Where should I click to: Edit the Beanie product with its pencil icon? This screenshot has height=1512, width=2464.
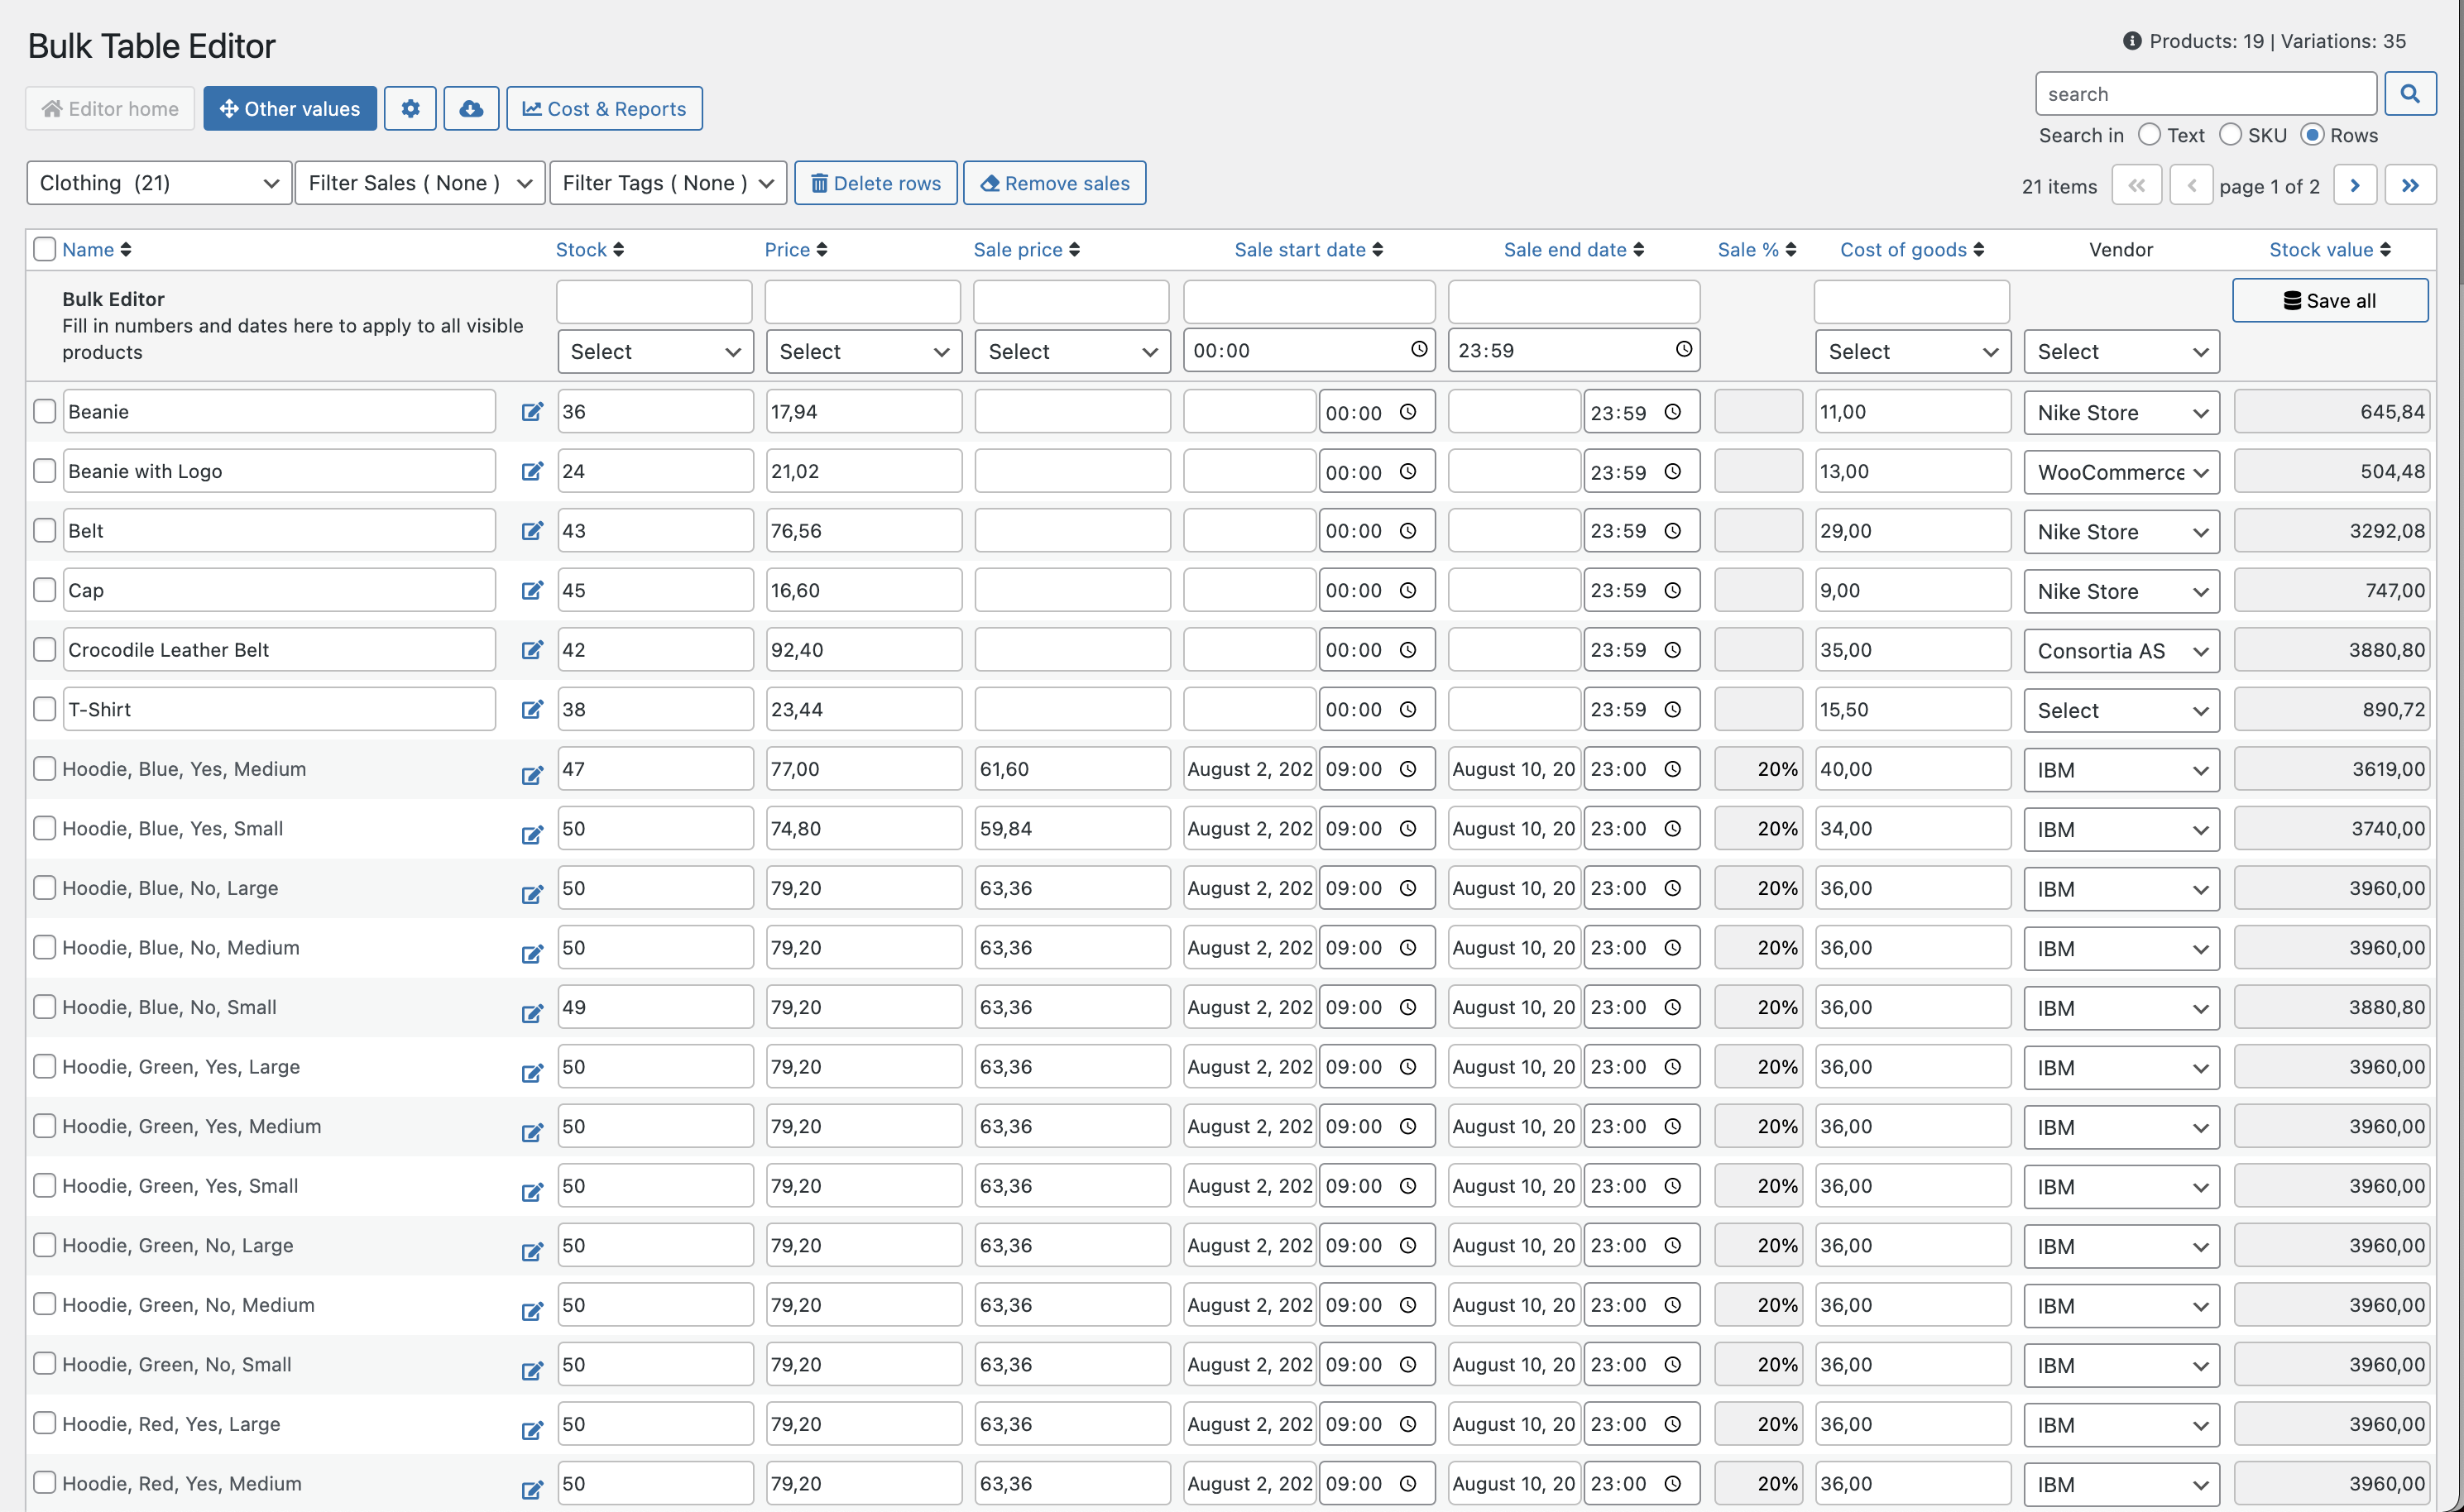click(x=532, y=411)
